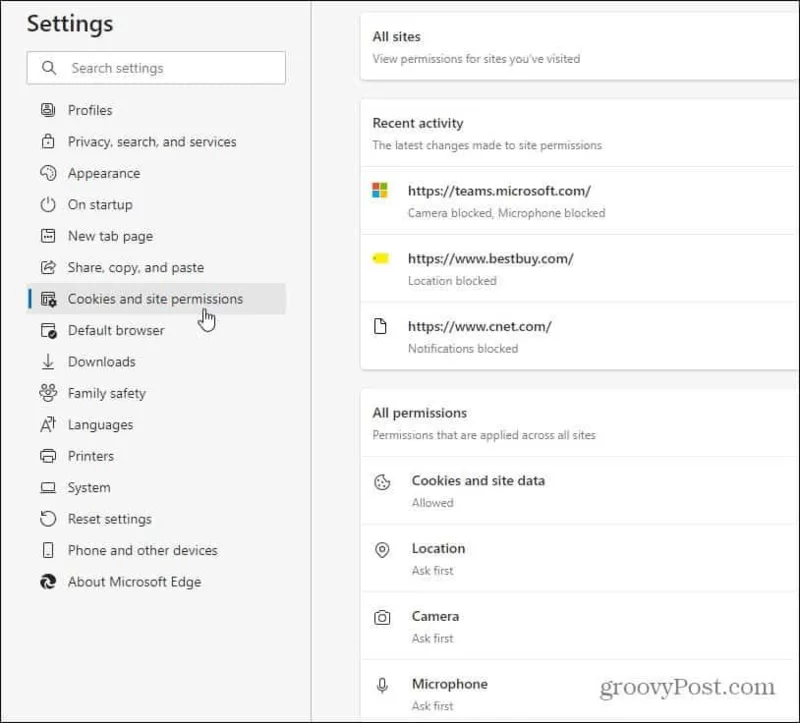Open Camera permission settings
This screenshot has height=723, width=800.
[580, 627]
